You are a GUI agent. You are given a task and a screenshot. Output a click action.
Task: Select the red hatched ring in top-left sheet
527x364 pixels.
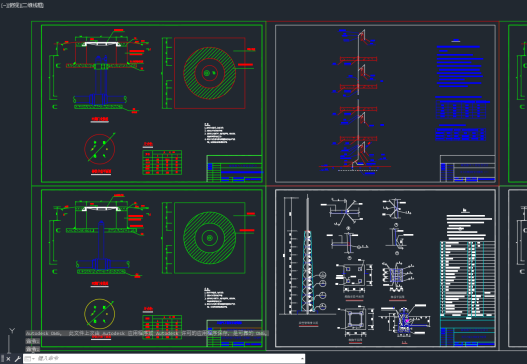click(x=209, y=73)
